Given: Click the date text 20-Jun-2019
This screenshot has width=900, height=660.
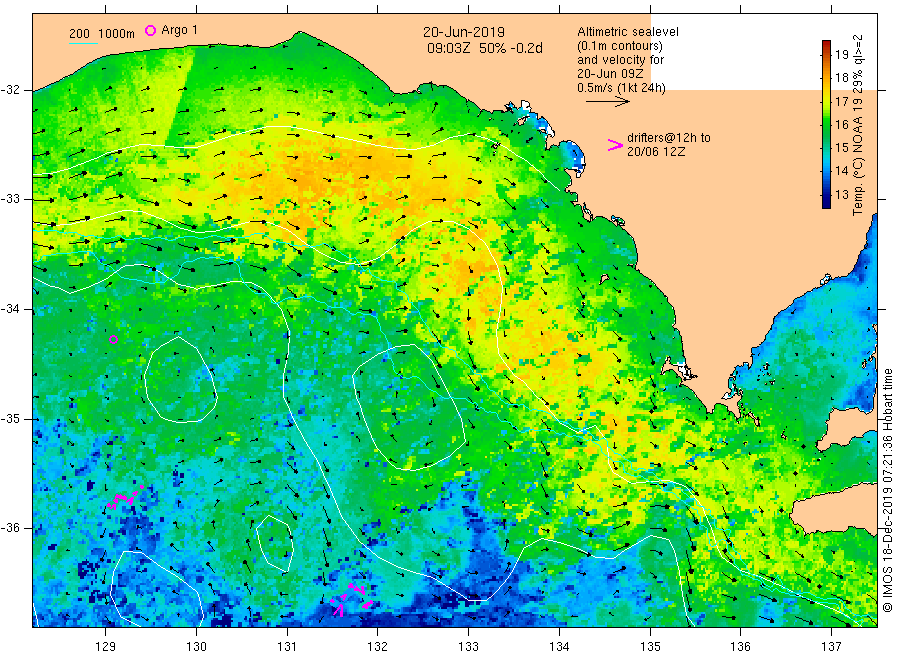Looking at the screenshot, I should [x=464, y=32].
